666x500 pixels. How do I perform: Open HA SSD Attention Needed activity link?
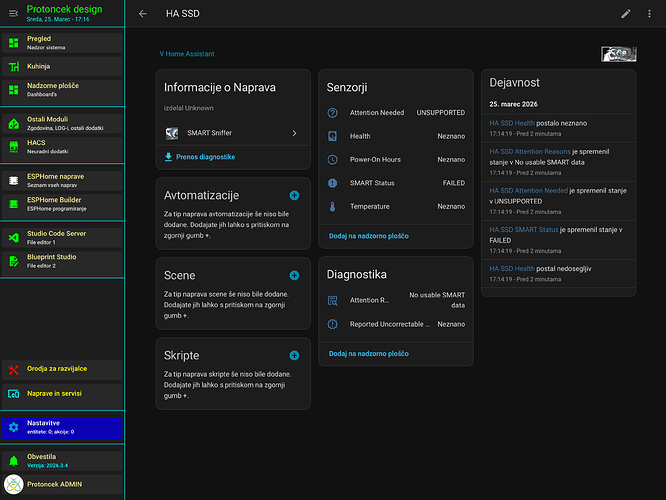point(528,191)
